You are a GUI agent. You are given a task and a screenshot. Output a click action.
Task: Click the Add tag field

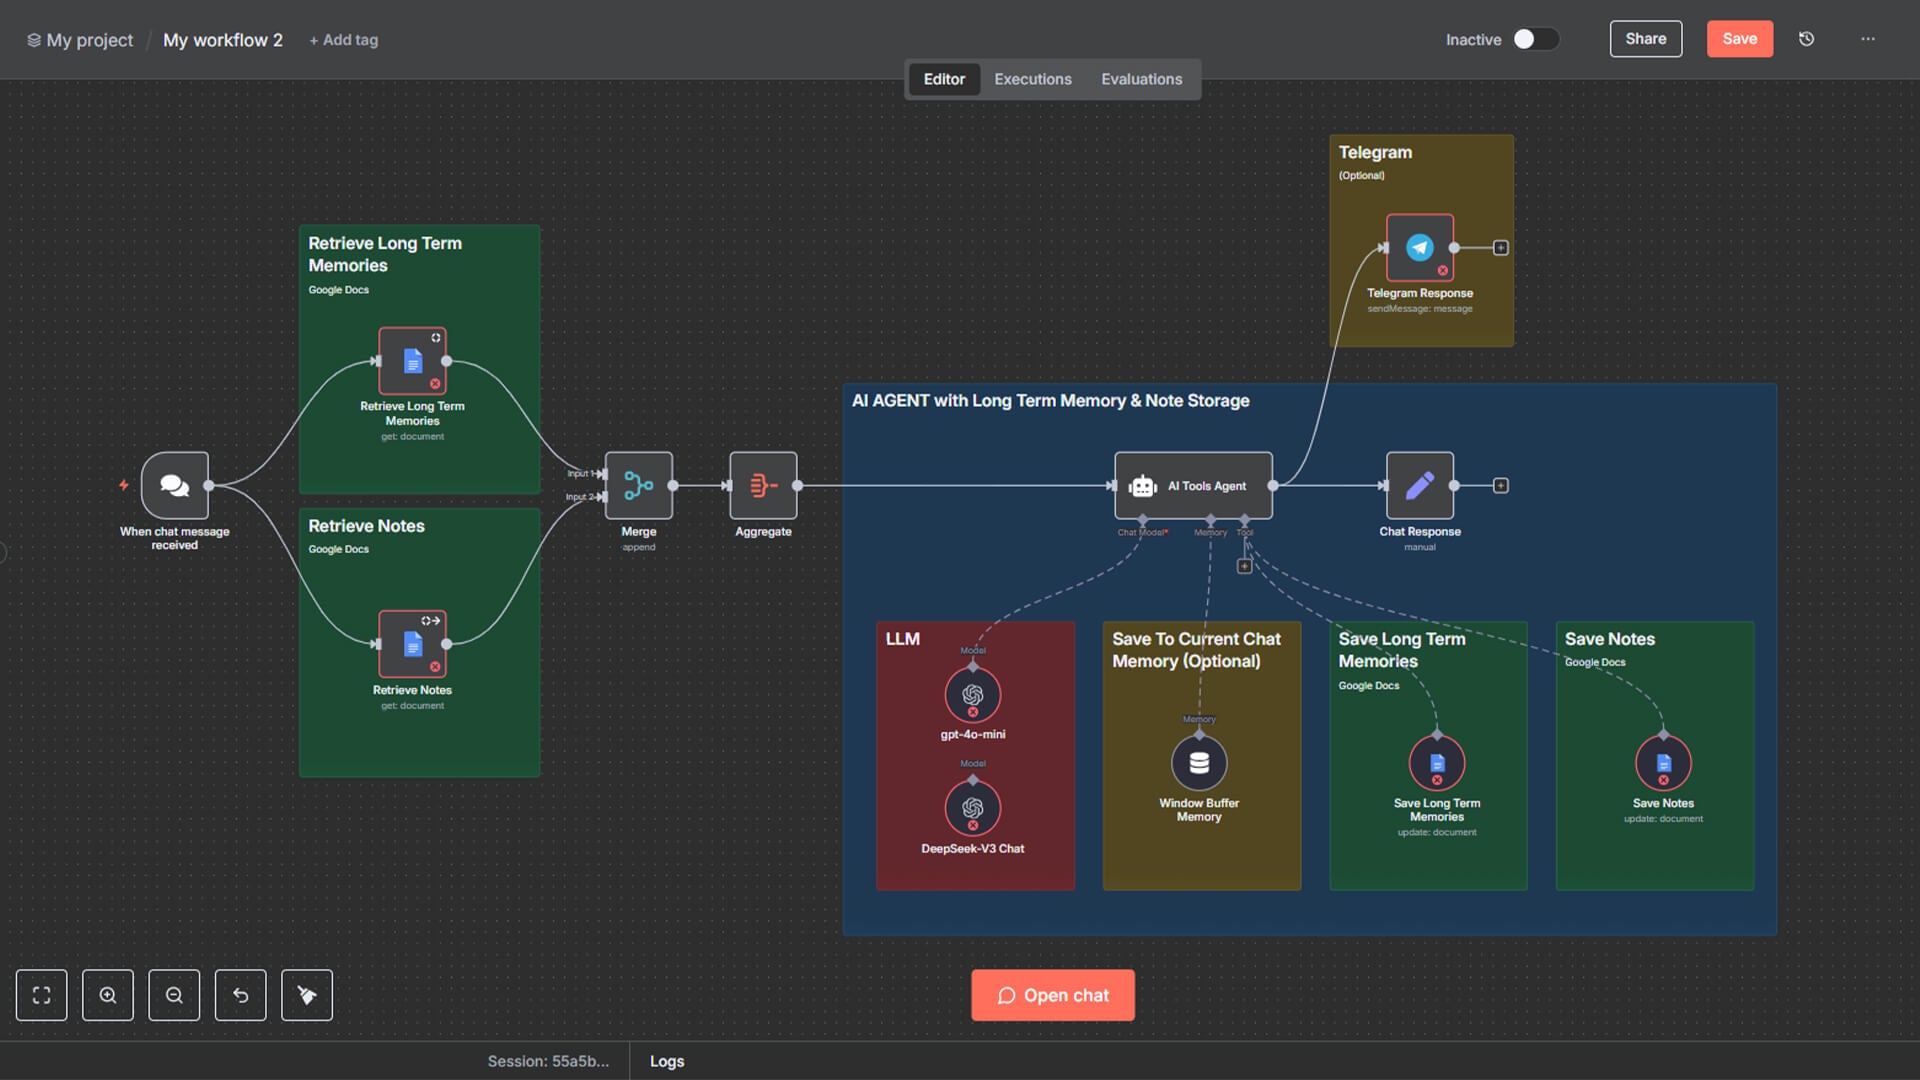(x=343, y=40)
